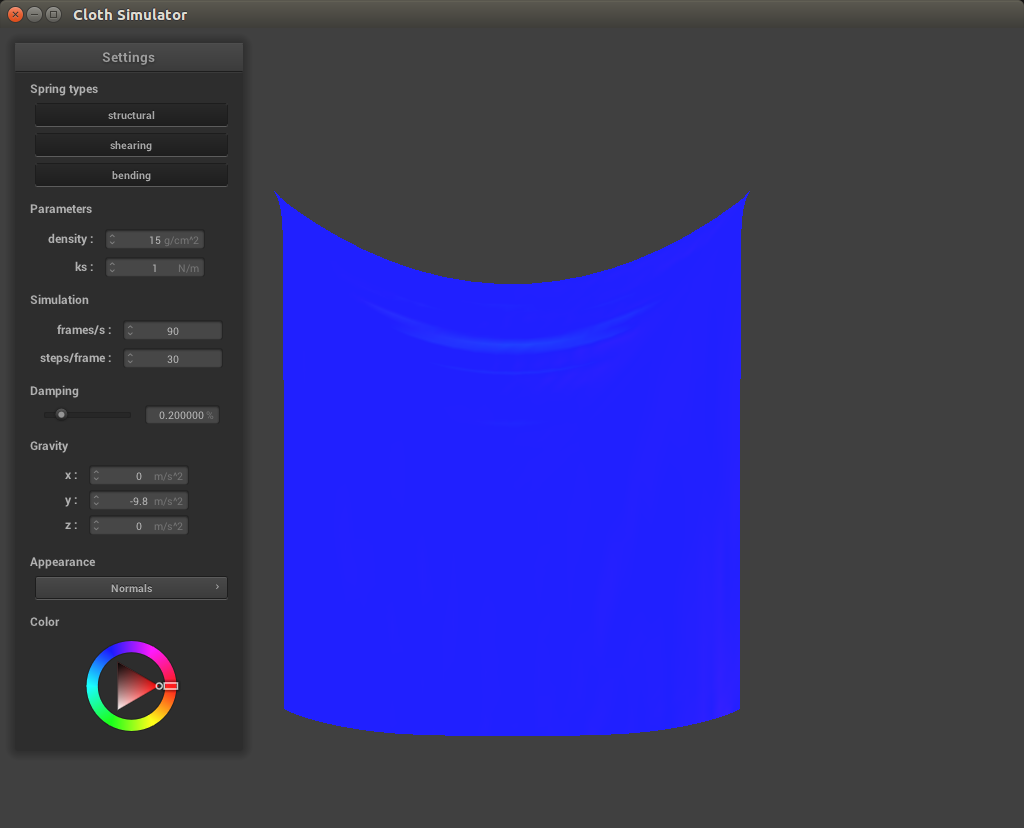The width and height of the screenshot is (1024, 828).
Task: Click the density spinner arrows
Action: 112,240
